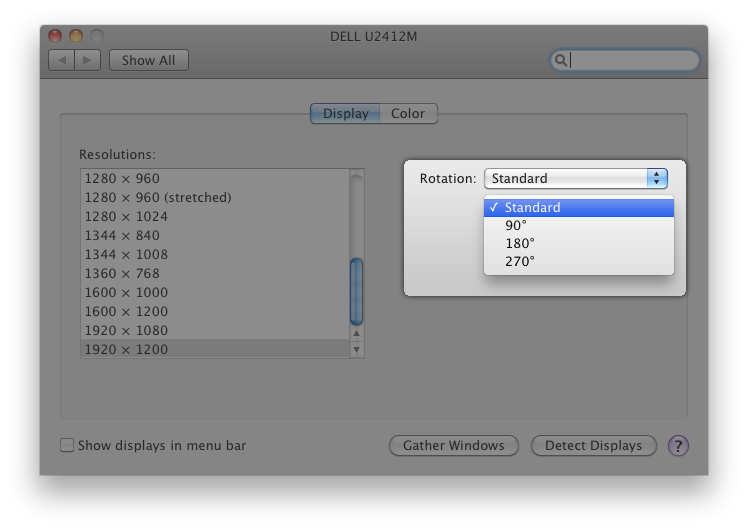Click the magnifying glass search icon
This screenshot has width=748, height=530.
click(561, 60)
